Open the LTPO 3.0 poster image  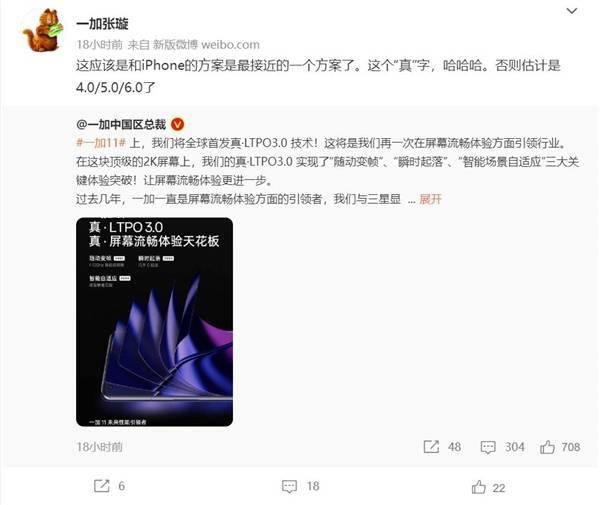coord(155,322)
